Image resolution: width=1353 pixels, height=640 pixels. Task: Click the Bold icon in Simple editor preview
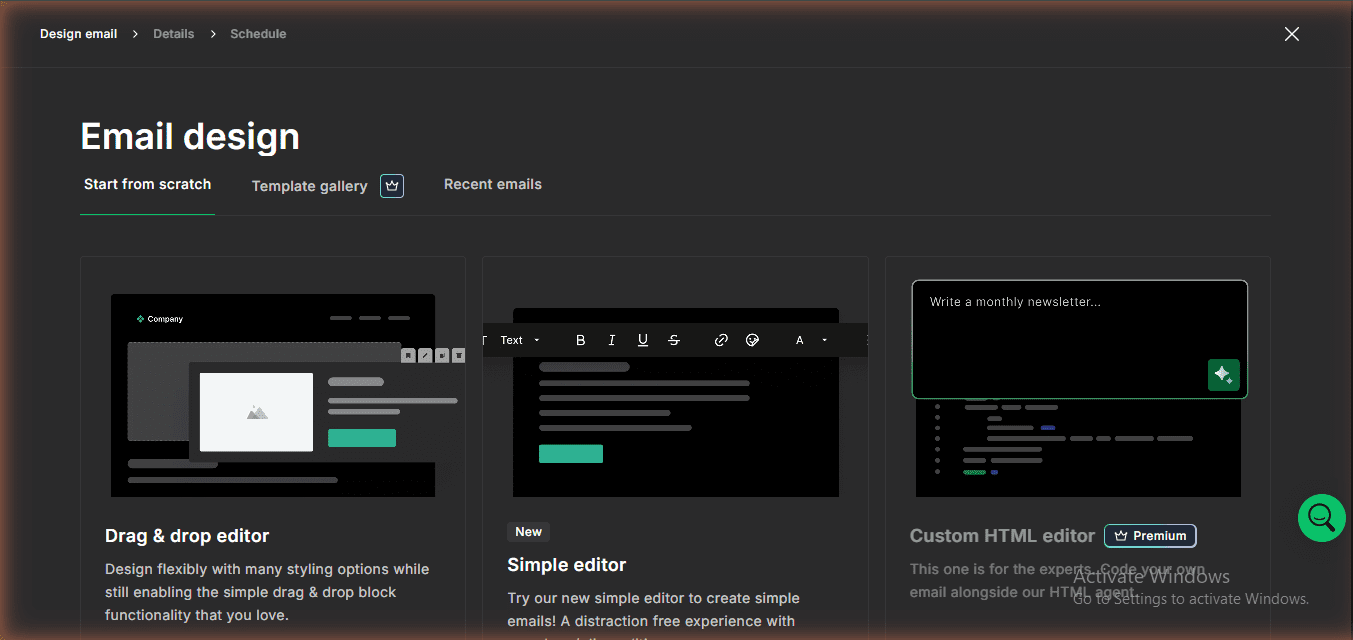[x=580, y=340]
